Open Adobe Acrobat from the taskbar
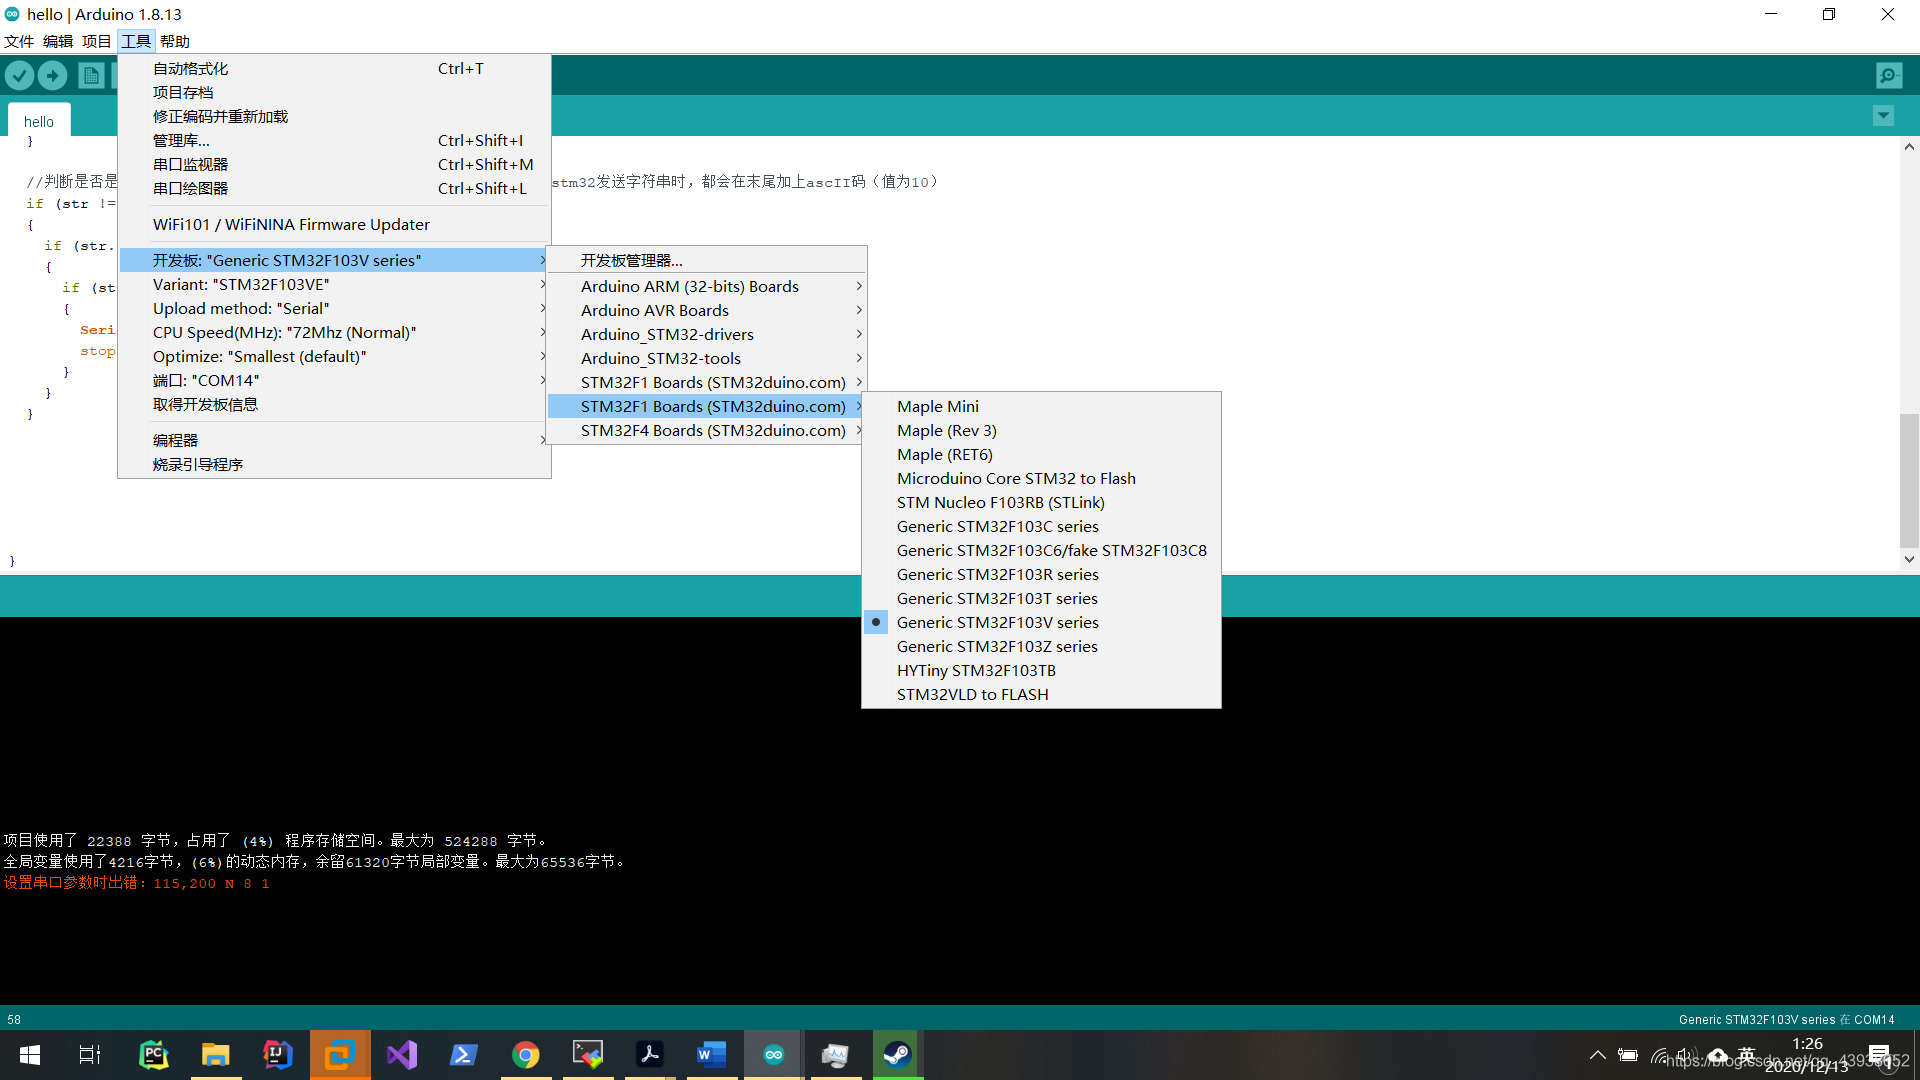 [x=650, y=1054]
